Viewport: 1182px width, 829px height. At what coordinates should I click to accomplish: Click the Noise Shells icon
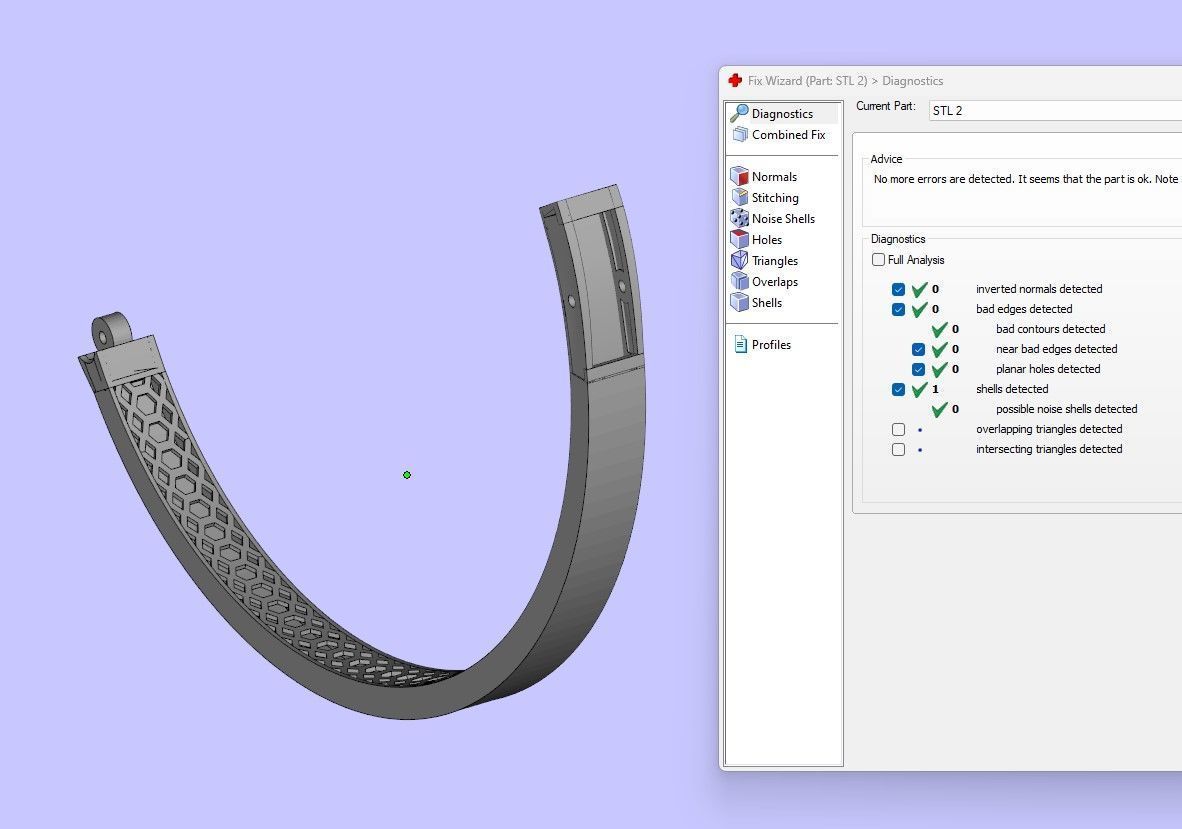(740, 219)
